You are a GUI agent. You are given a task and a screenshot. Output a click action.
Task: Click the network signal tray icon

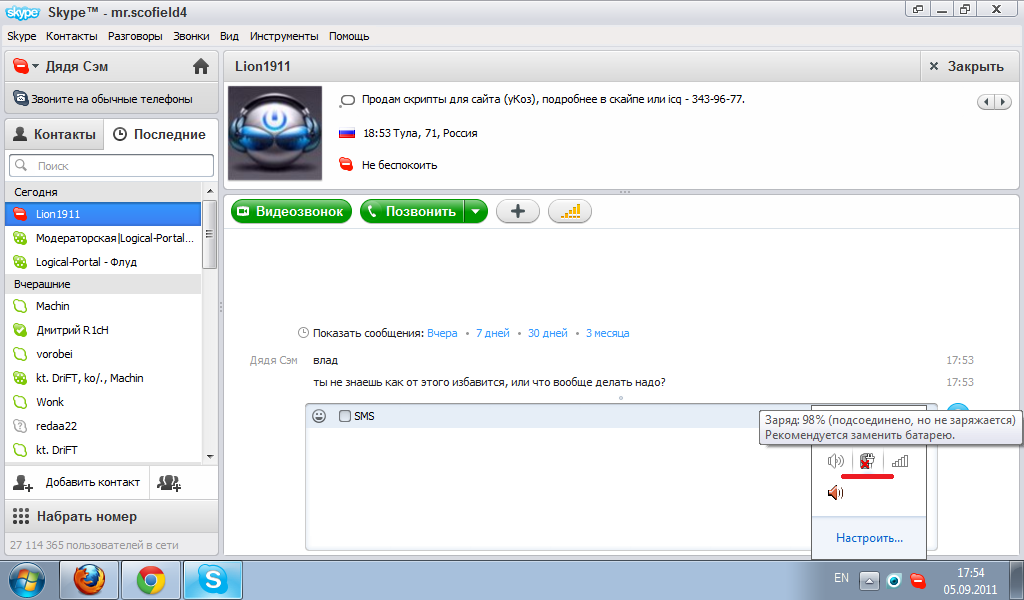[x=900, y=461]
